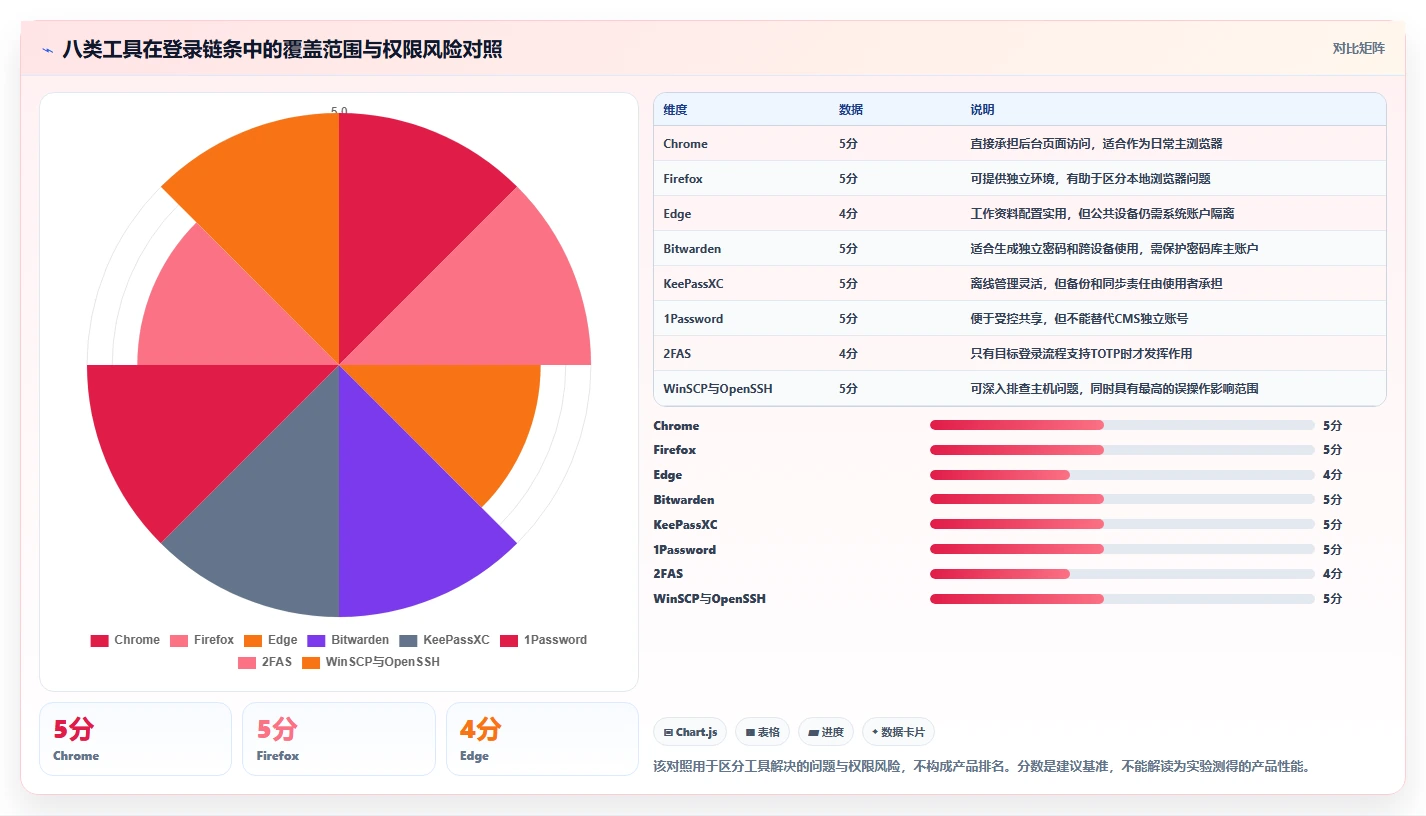Click the 数据卡片 chip
1426x816 pixels.
898,732
